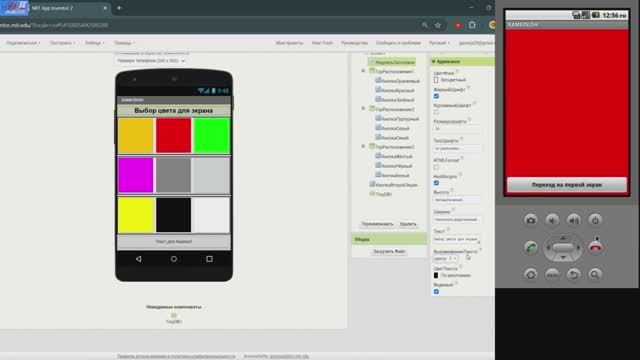Toggle the HasMargins checkbox
The height and width of the screenshot is (360, 640).
pos(436,183)
